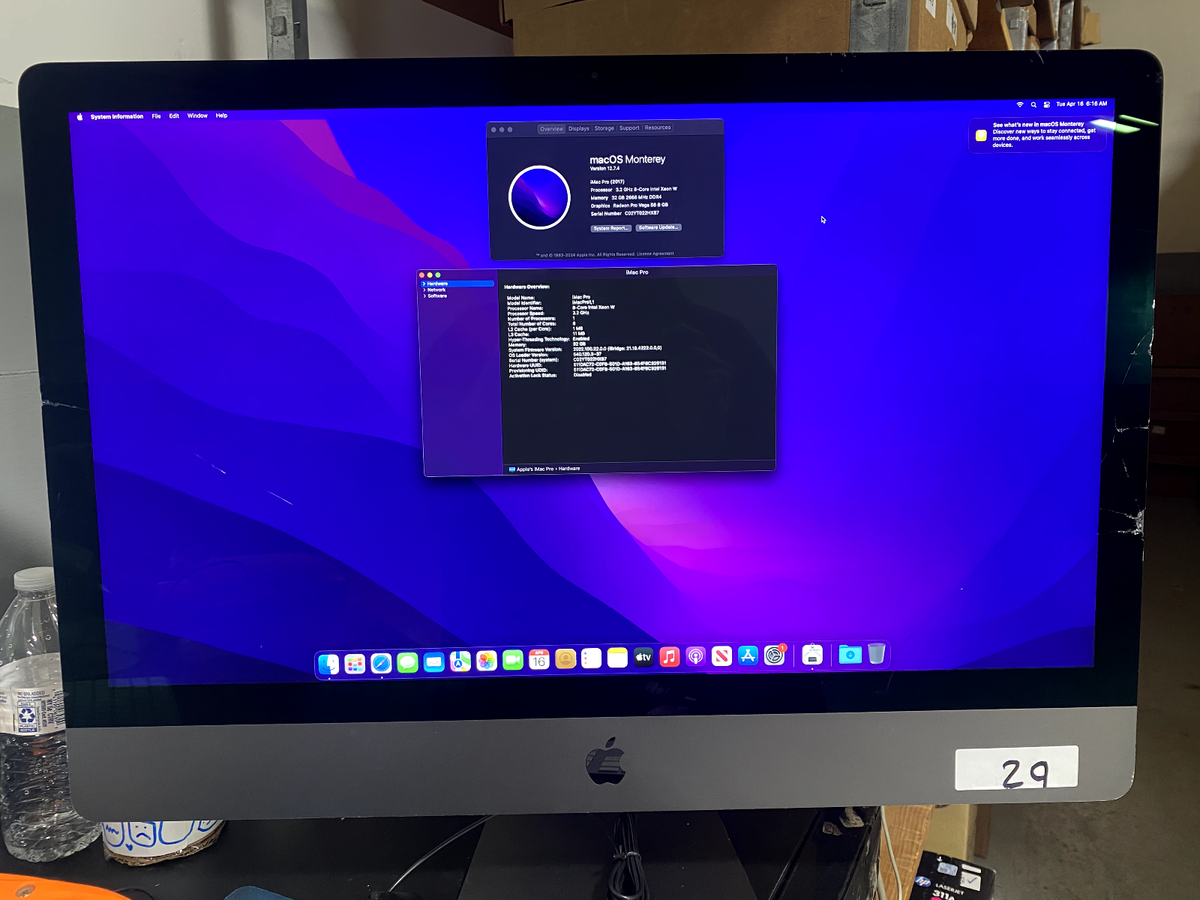Screen dimensions: 1200x900
Task: Switch to the Storage tab in About This Mac
Action: [604, 128]
